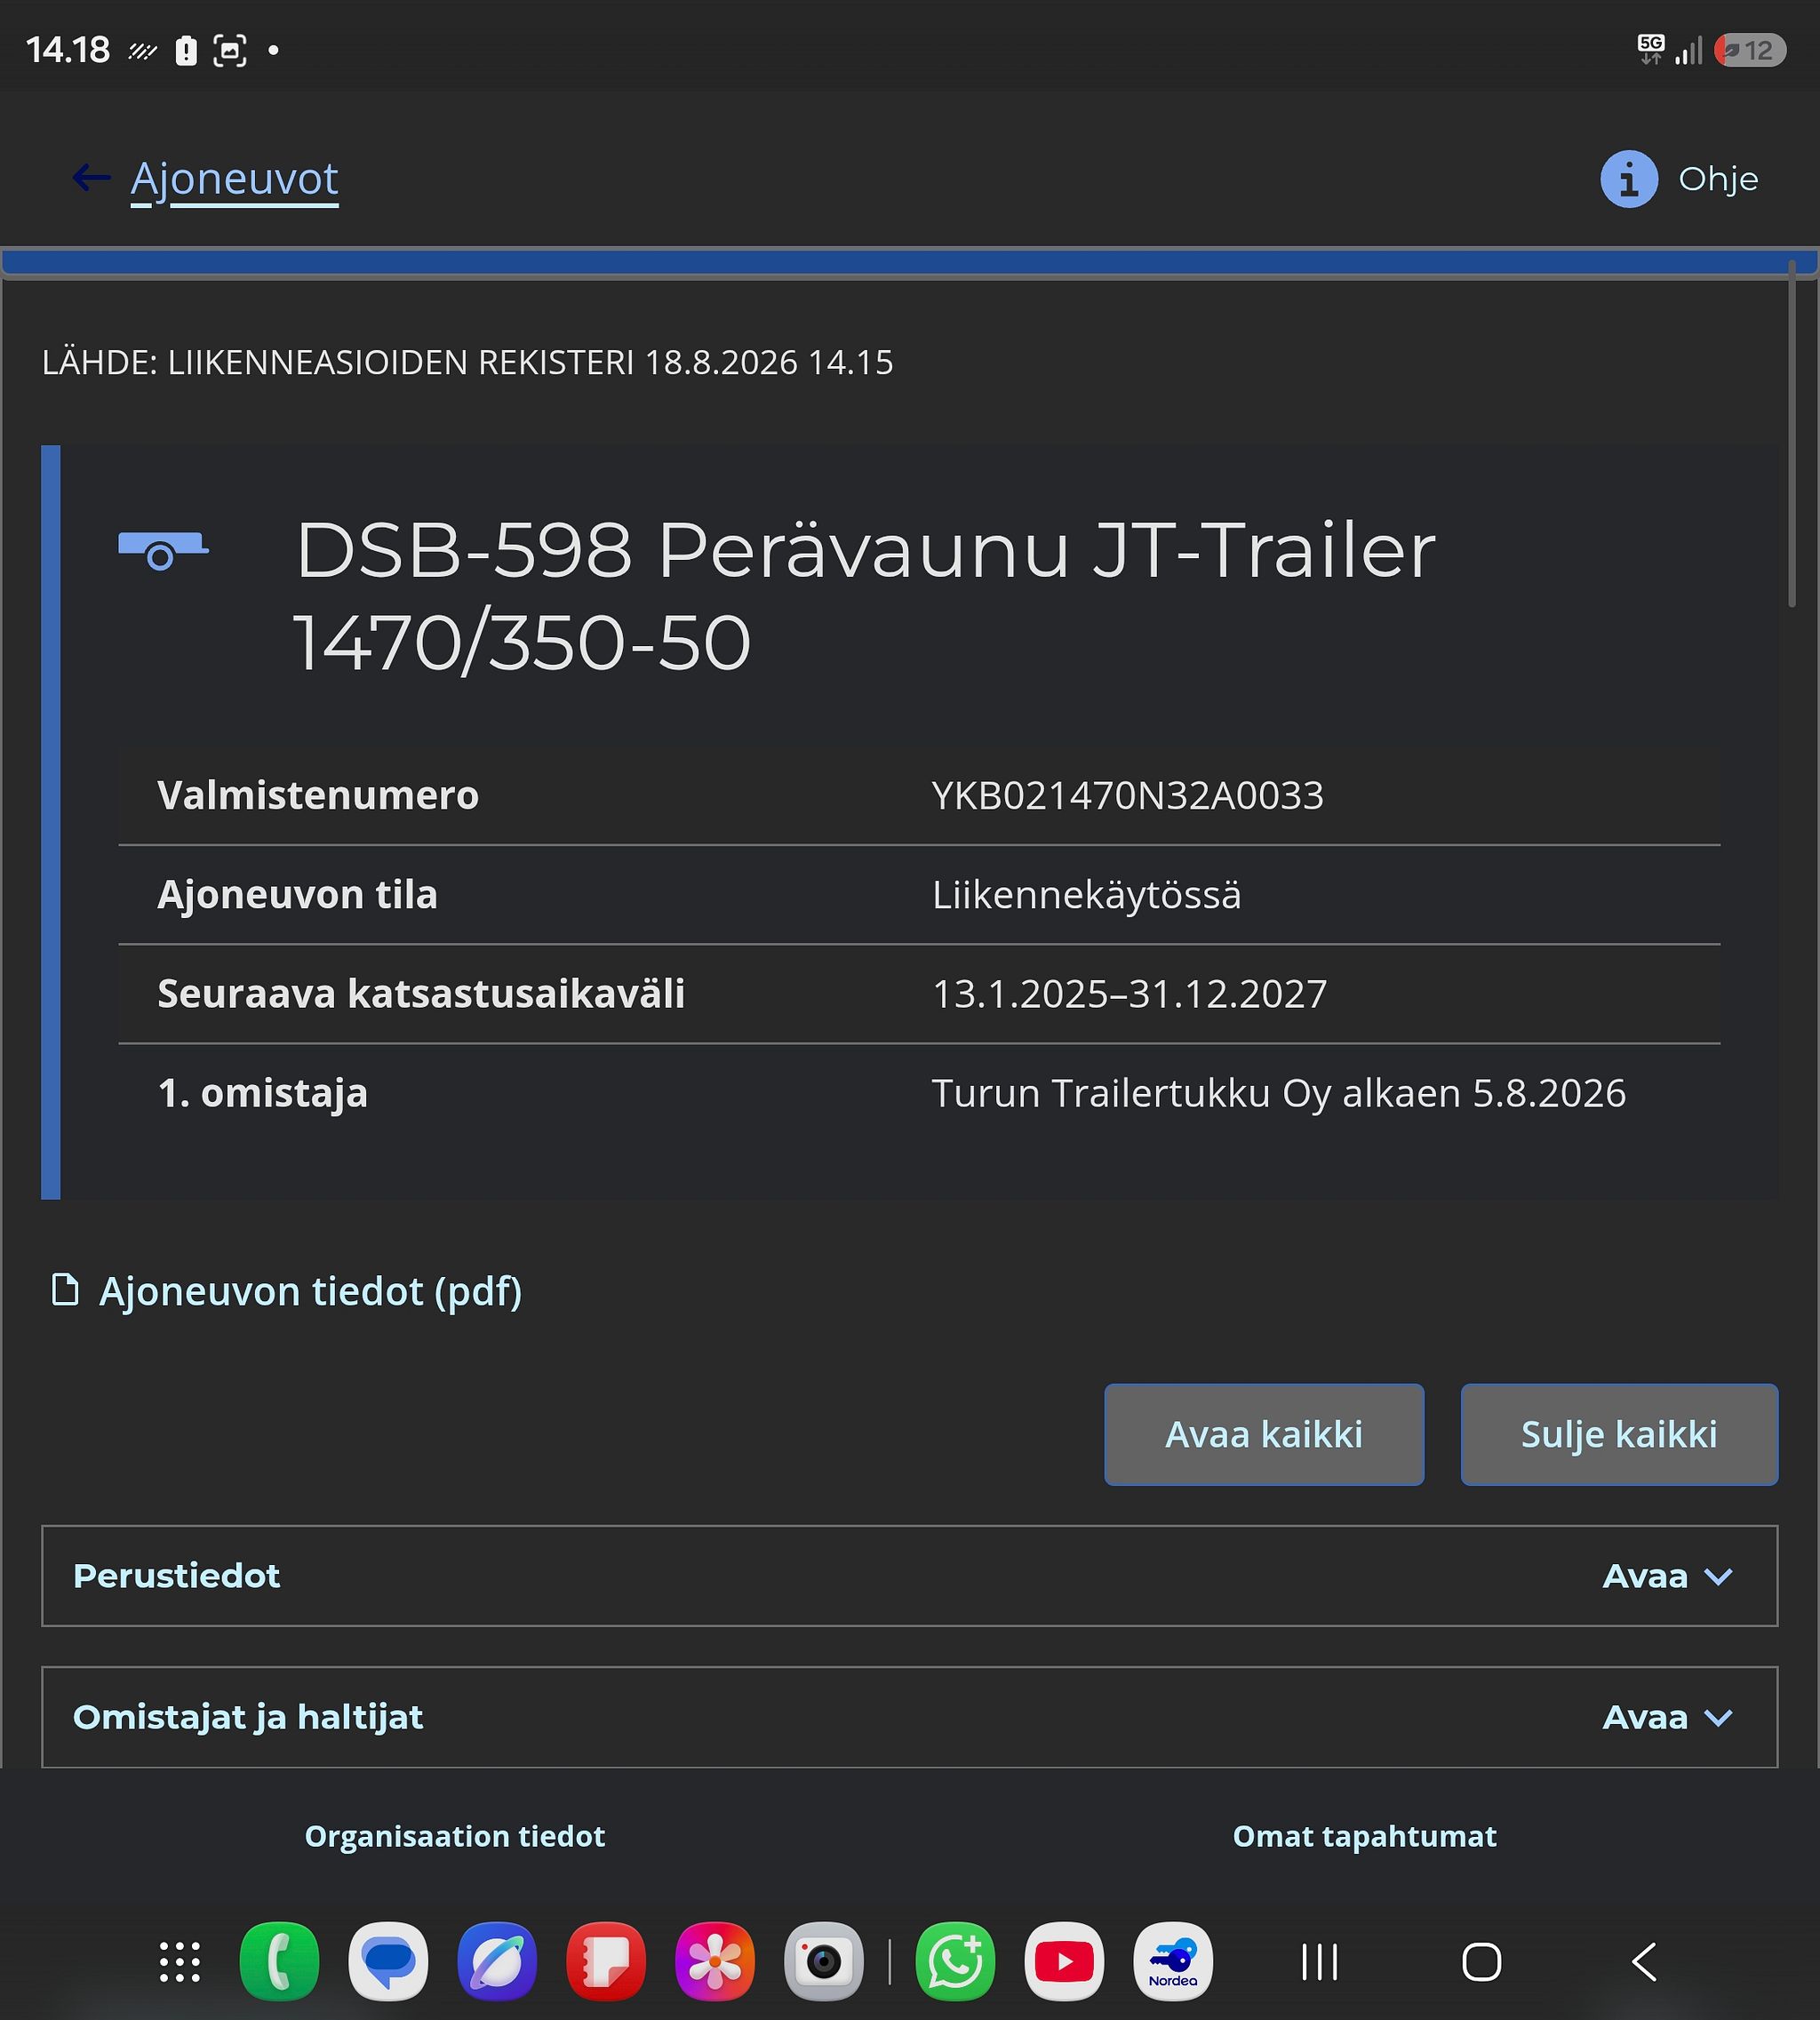Image resolution: width=1820 pixels, height=2020 pixels.
Task: Click the PDF document icon
Action: pos(65,1290)
